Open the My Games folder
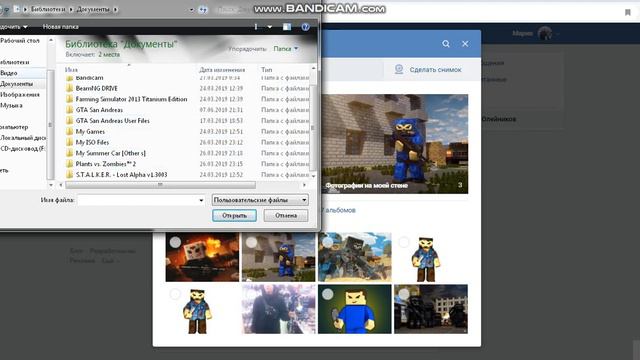The image size is (640, 360). 90,131
